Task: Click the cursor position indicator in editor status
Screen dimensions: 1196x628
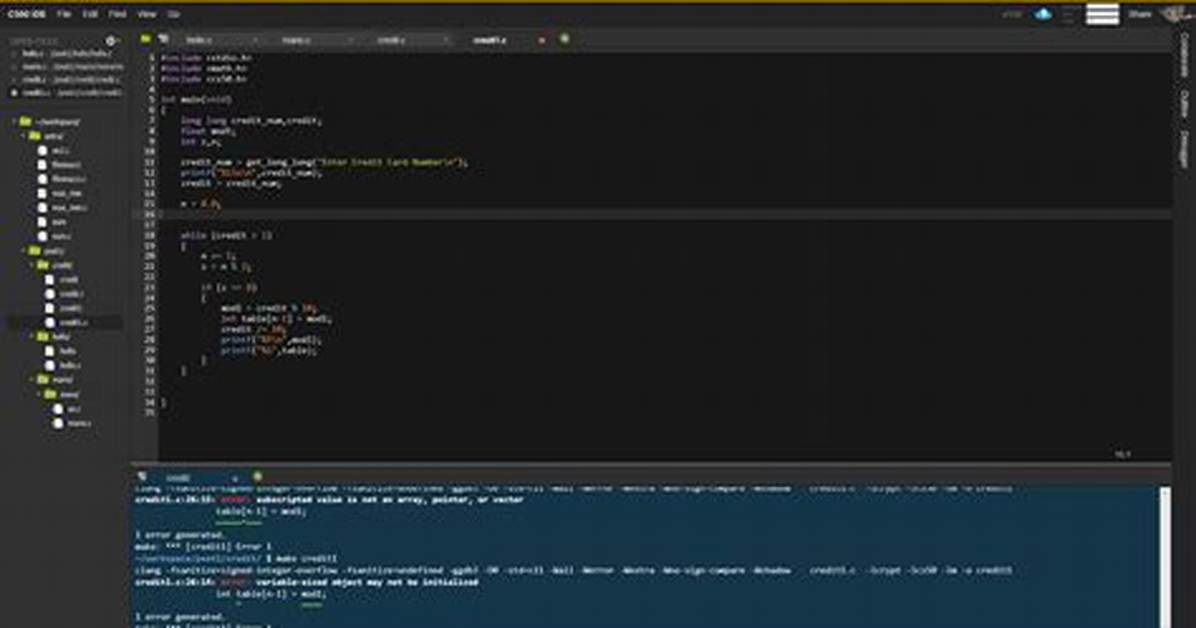Action: (1124, 454)
